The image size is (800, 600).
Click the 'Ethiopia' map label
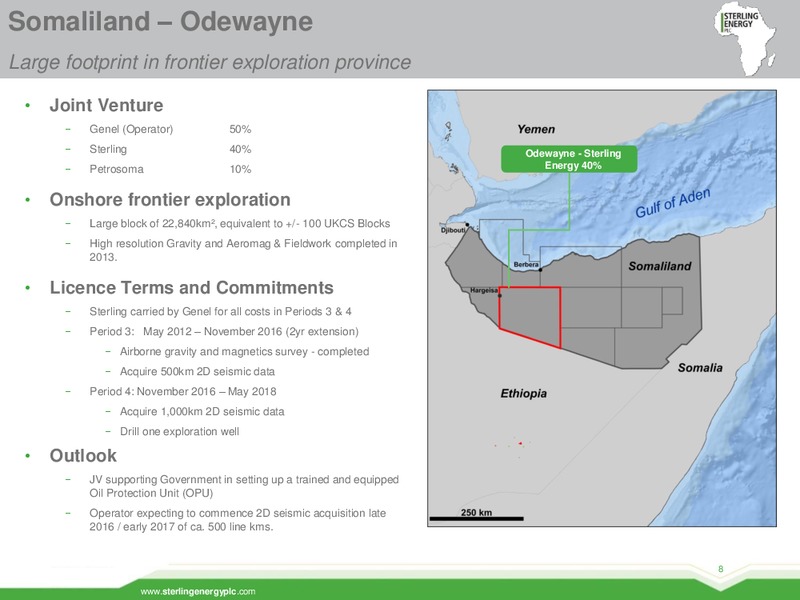click(523, 394)
